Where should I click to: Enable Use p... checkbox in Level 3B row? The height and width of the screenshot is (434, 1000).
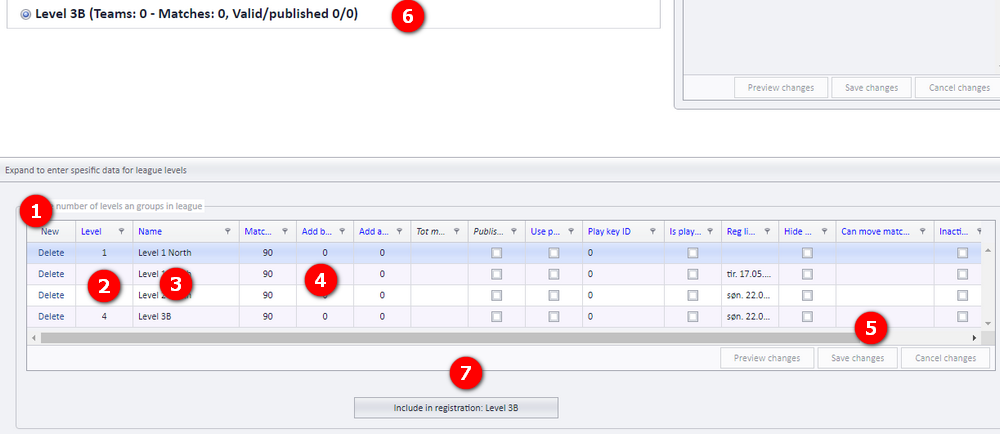click(x=554, y=316)
